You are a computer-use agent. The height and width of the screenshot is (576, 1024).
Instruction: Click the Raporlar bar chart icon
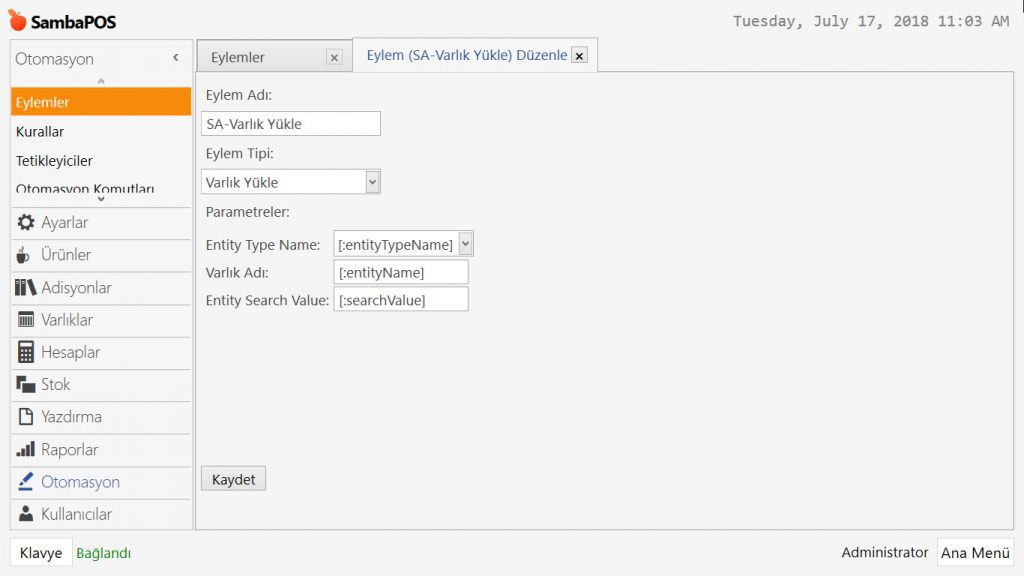point(26,450)
